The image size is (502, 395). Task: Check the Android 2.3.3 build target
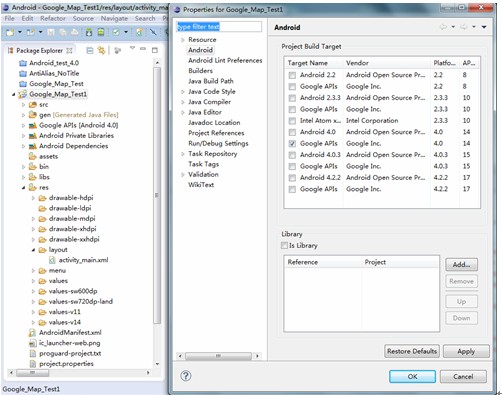[292, 98]
